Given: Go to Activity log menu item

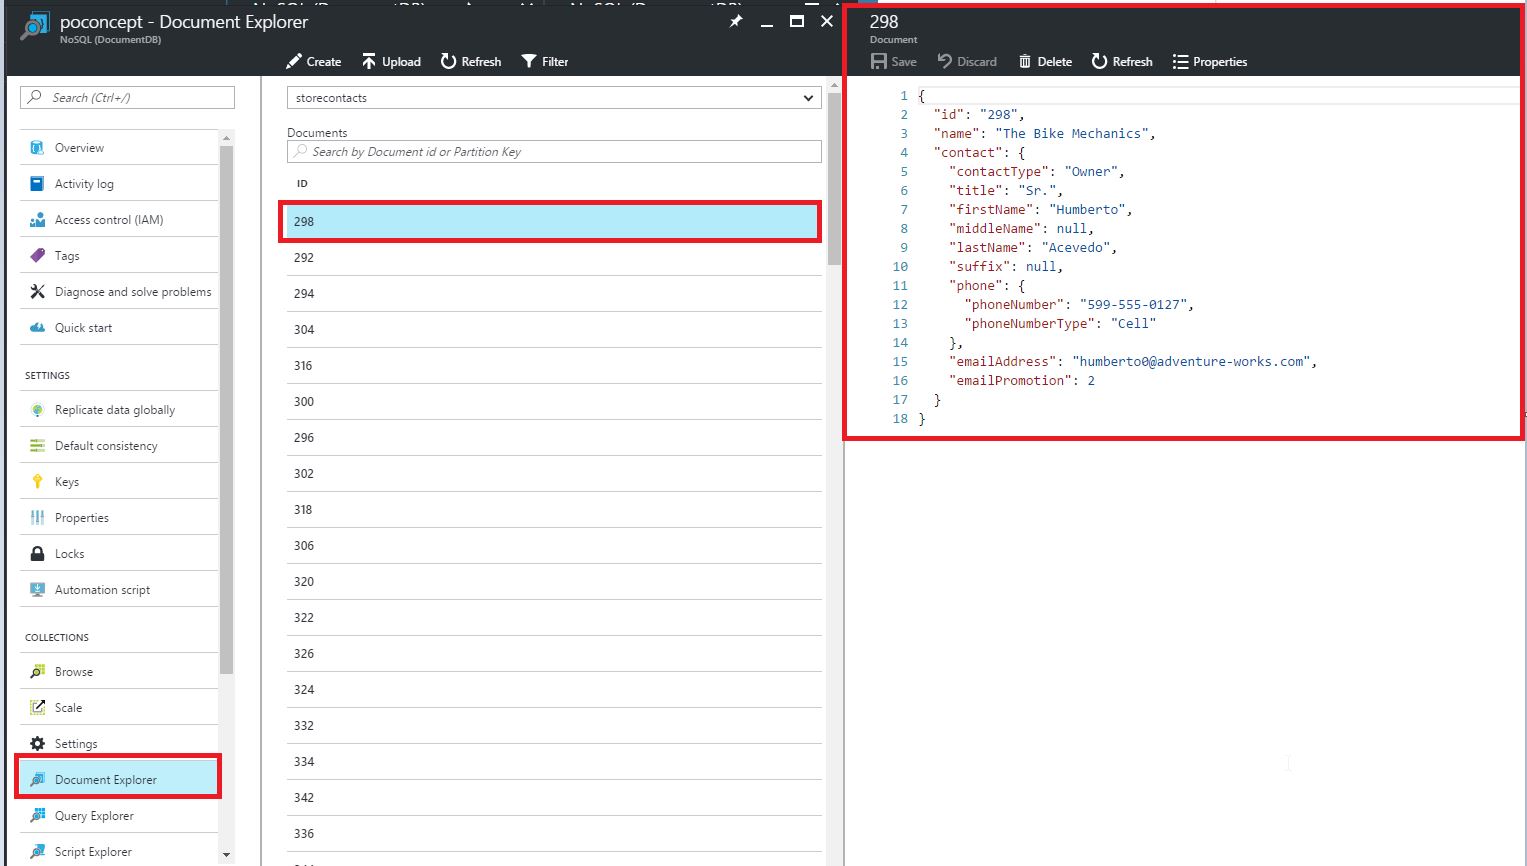Looking at the screenshot, I should point(118,184).
